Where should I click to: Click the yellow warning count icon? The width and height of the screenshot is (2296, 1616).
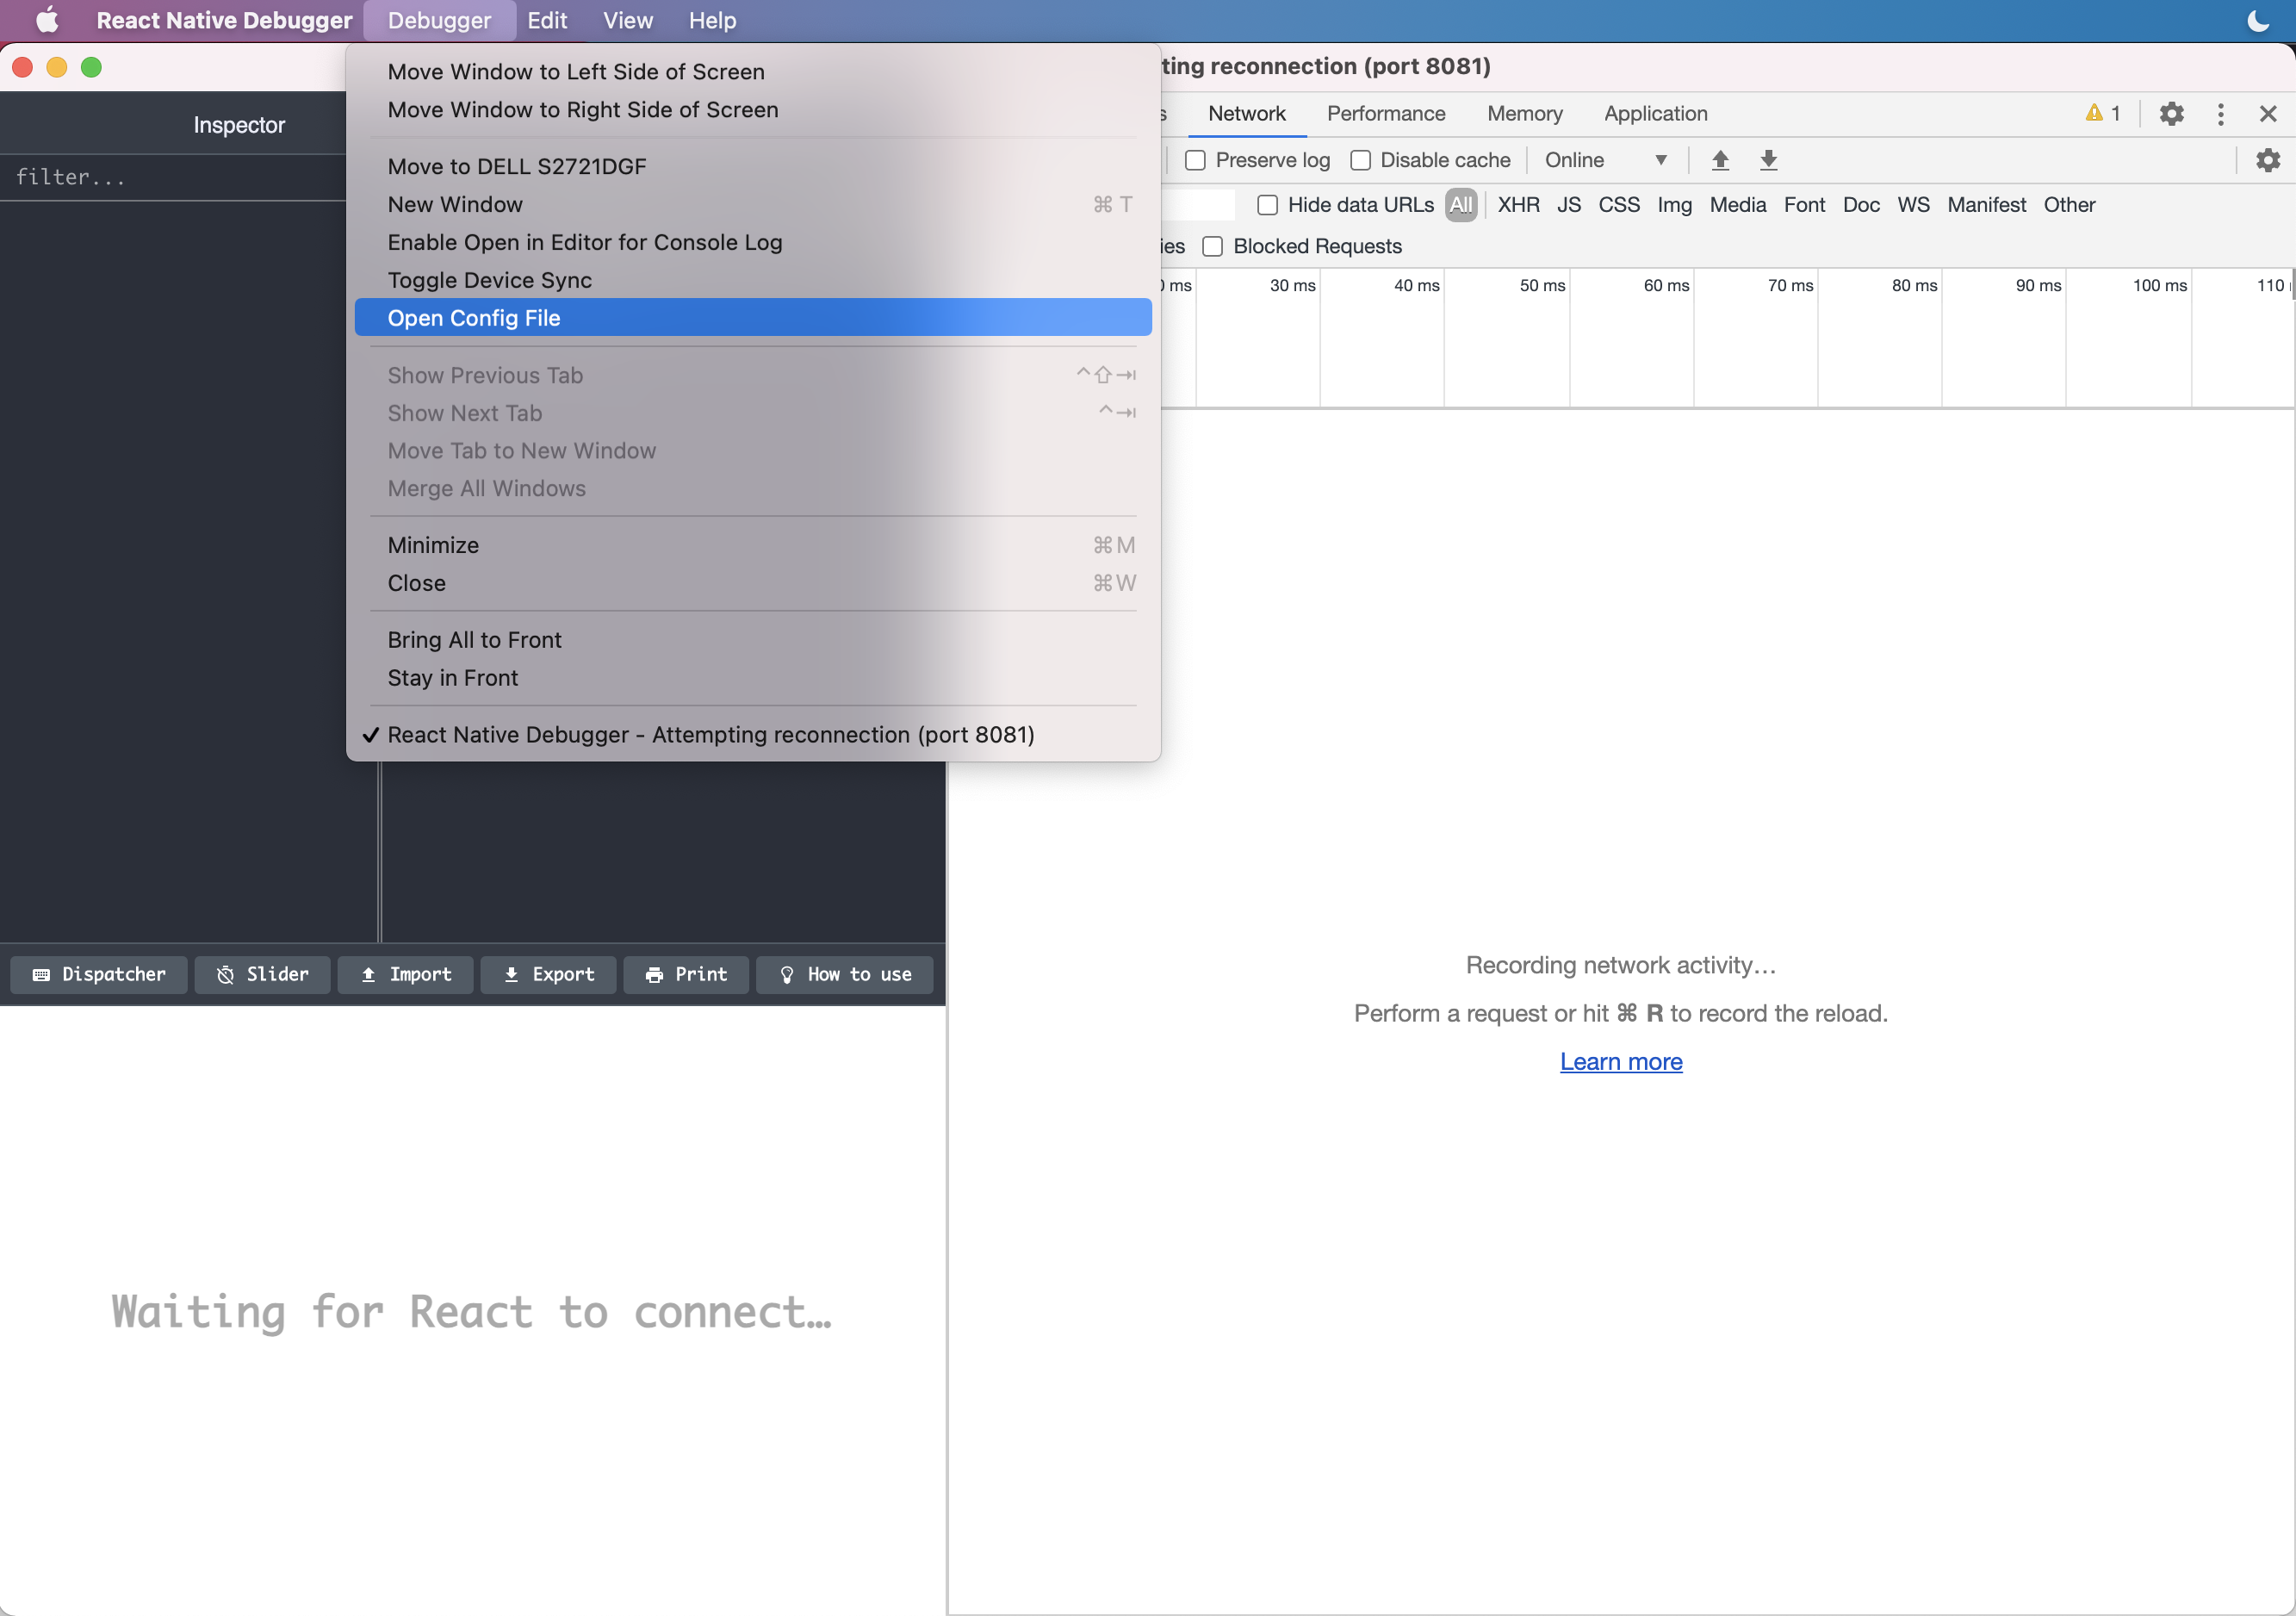click(x=2093, y=113)
